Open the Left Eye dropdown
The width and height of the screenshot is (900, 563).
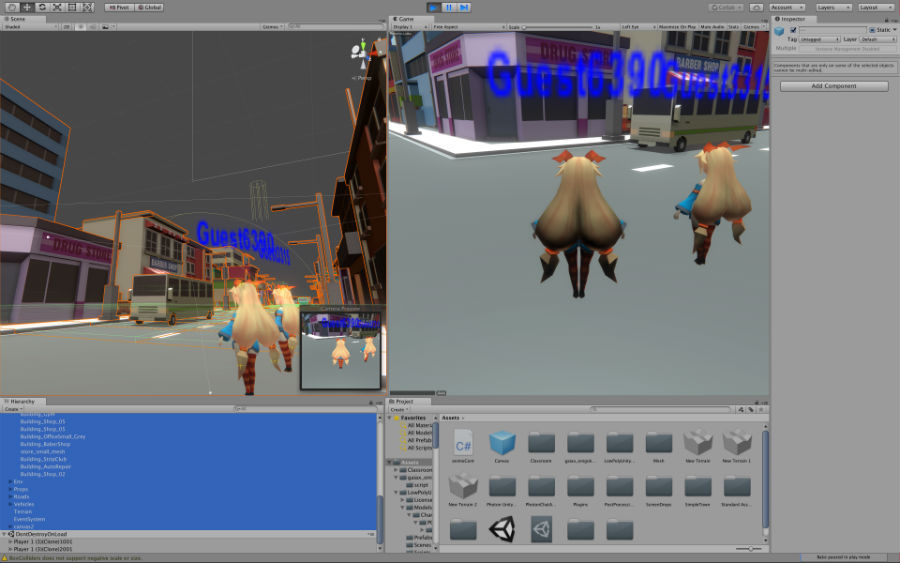click(638, 27)
